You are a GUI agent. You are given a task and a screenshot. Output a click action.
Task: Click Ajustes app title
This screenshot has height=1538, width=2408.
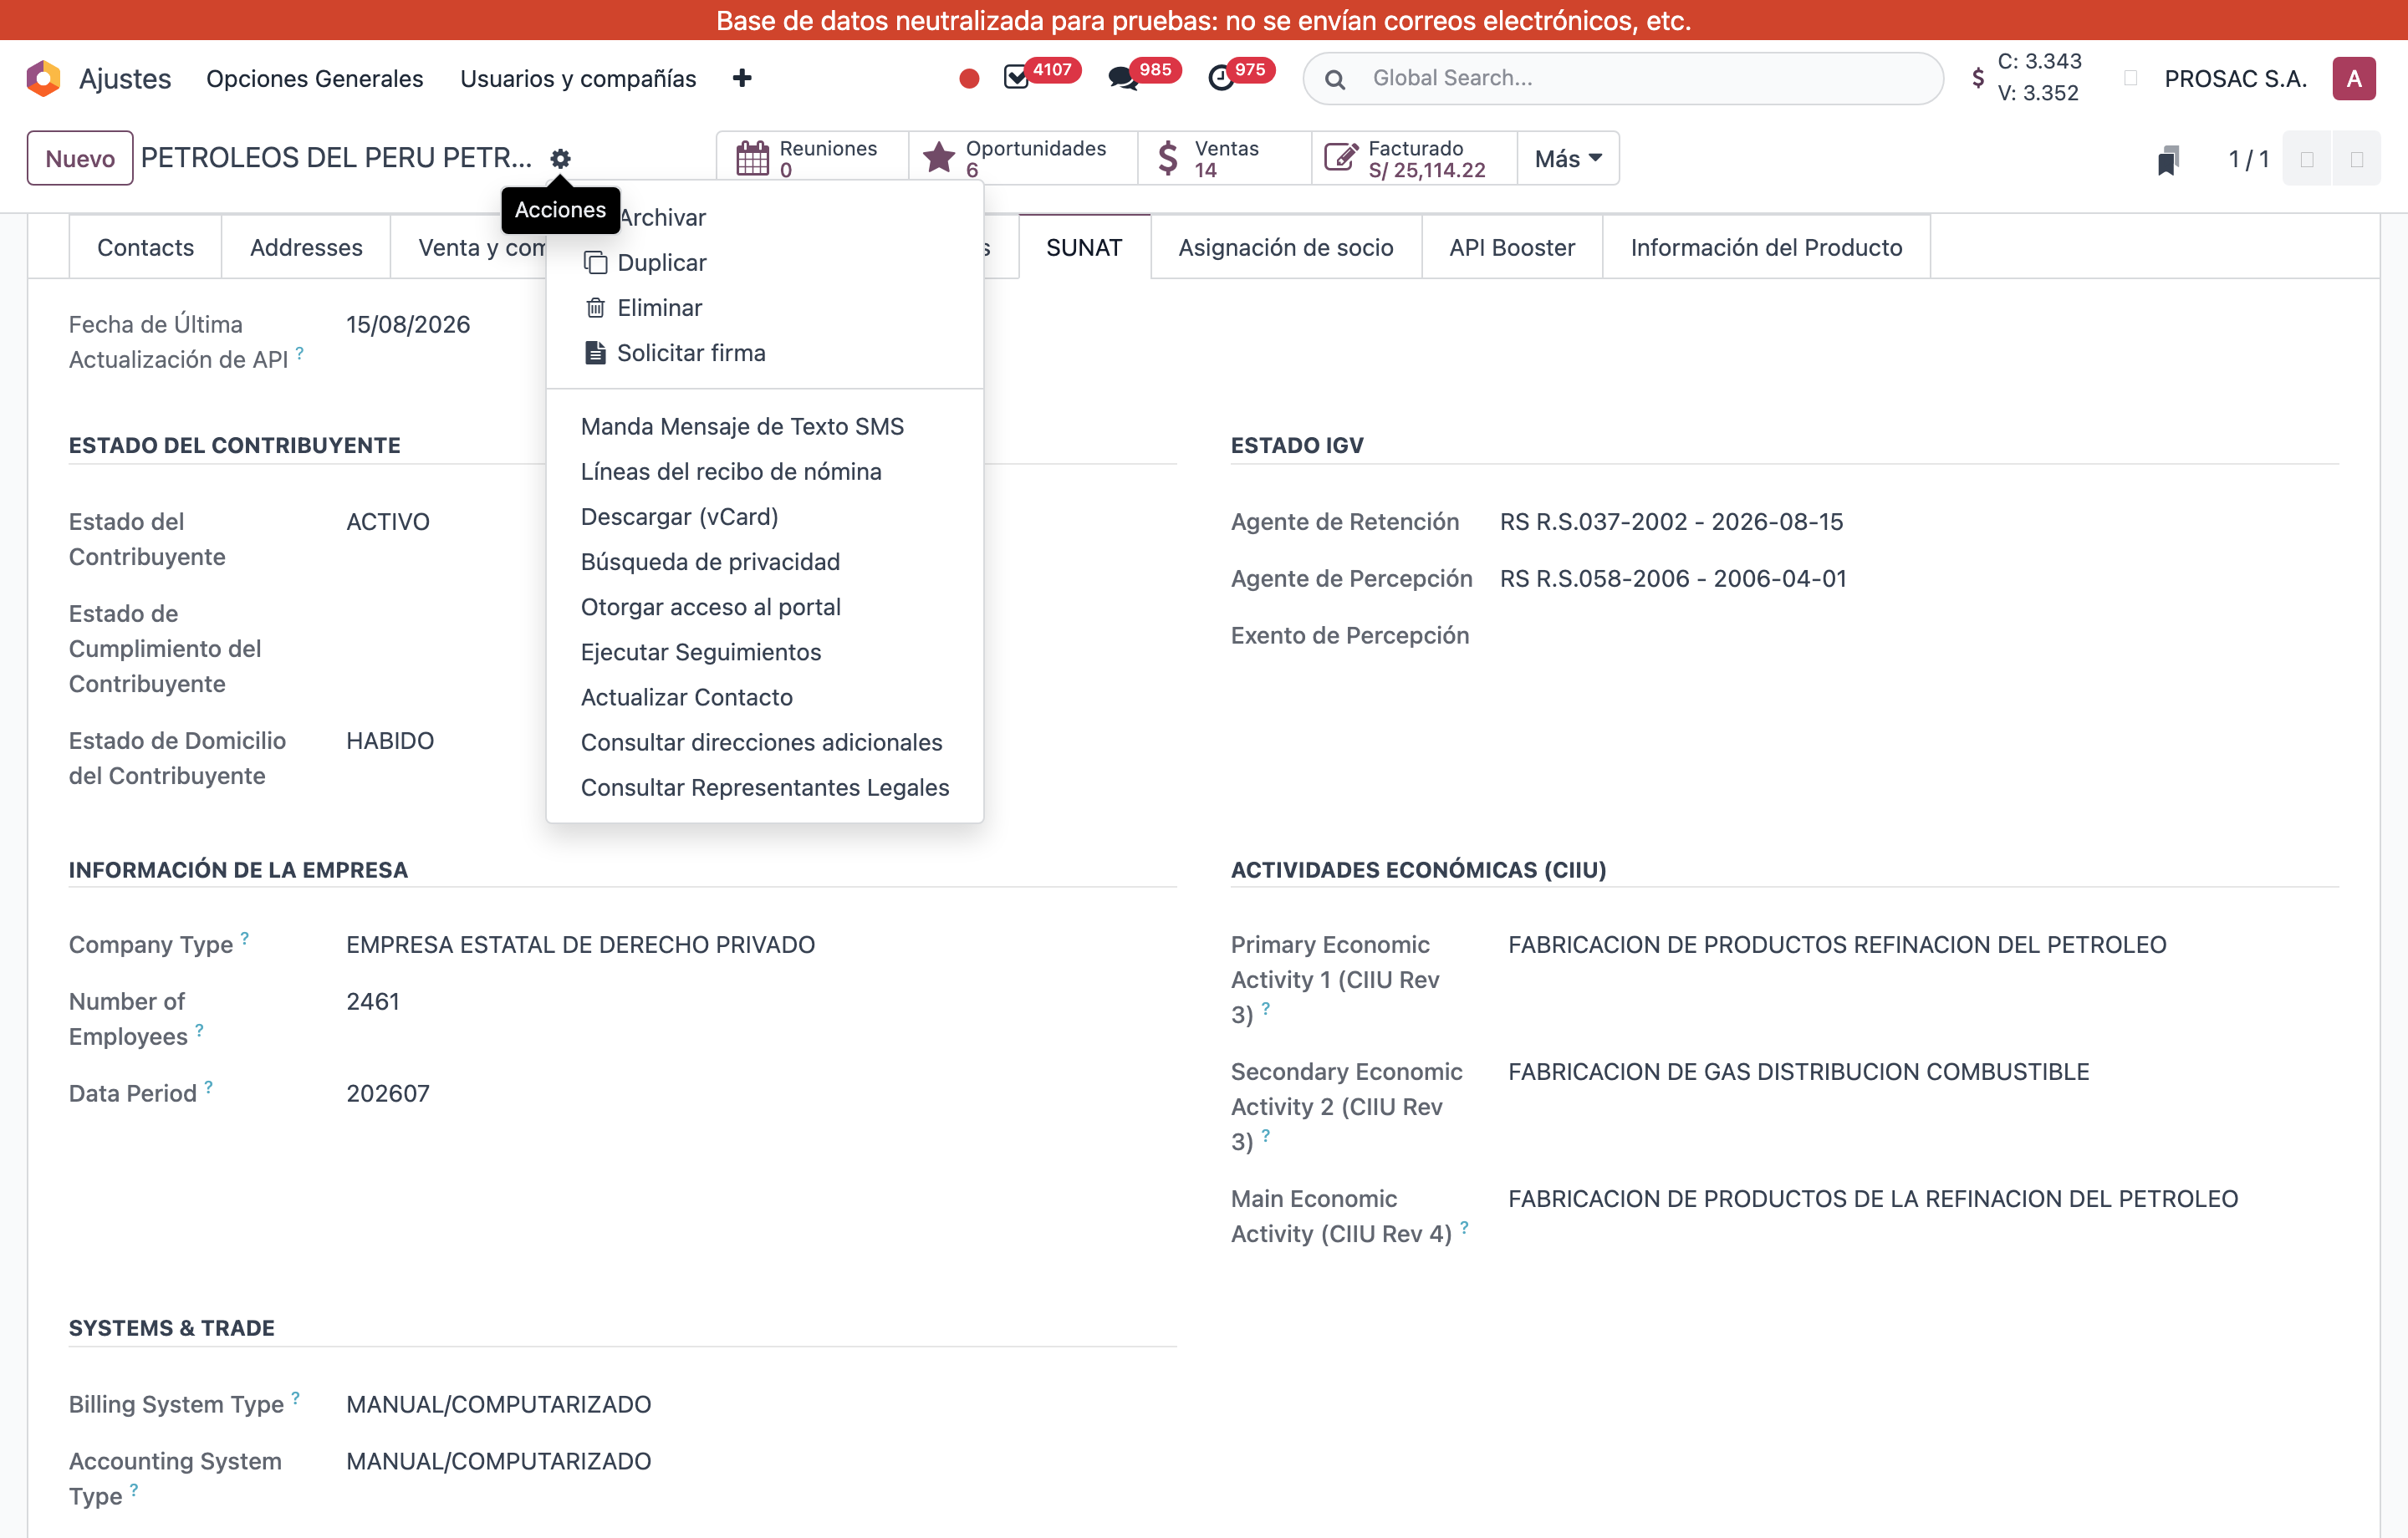click(x=125, y=78)
